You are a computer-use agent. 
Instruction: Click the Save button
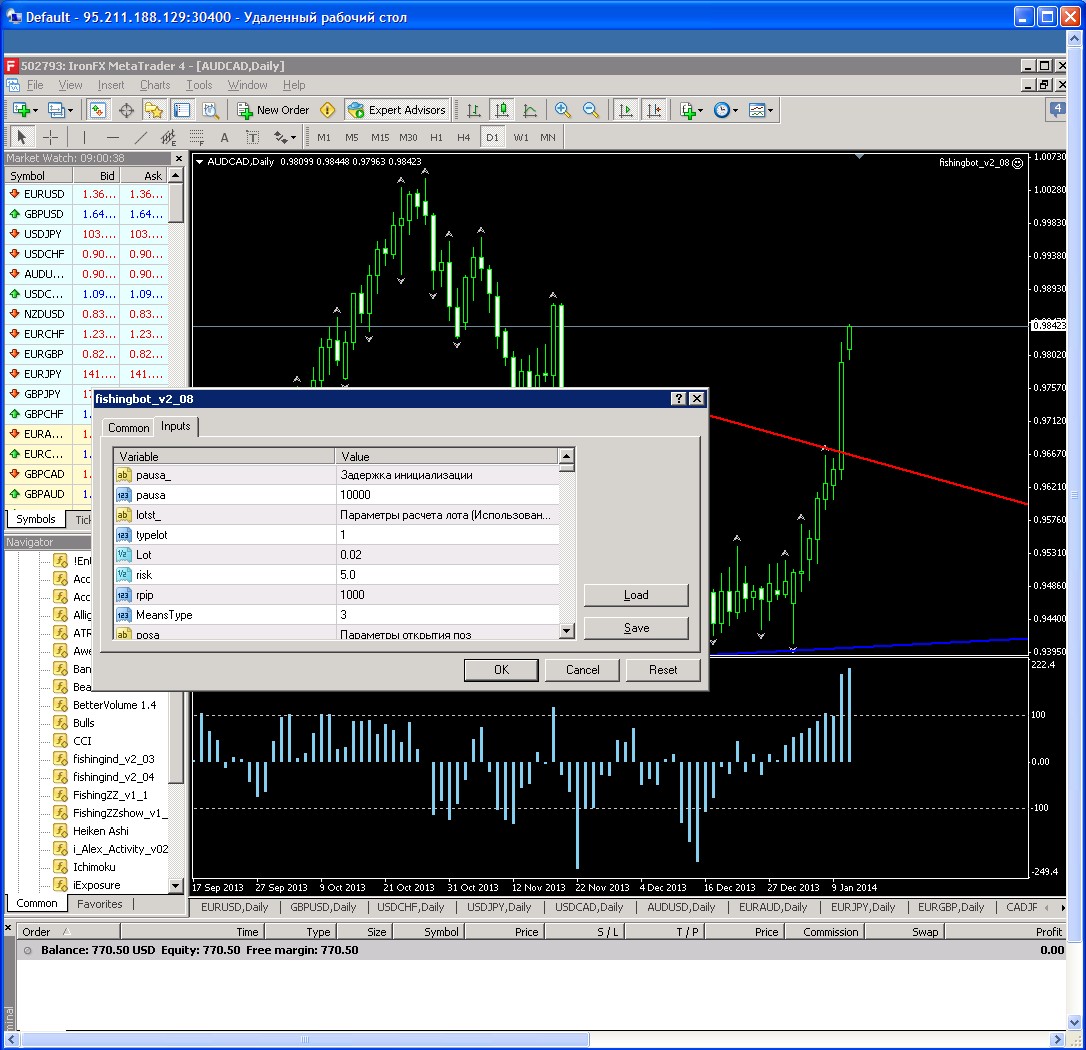[x=636, y=628]
